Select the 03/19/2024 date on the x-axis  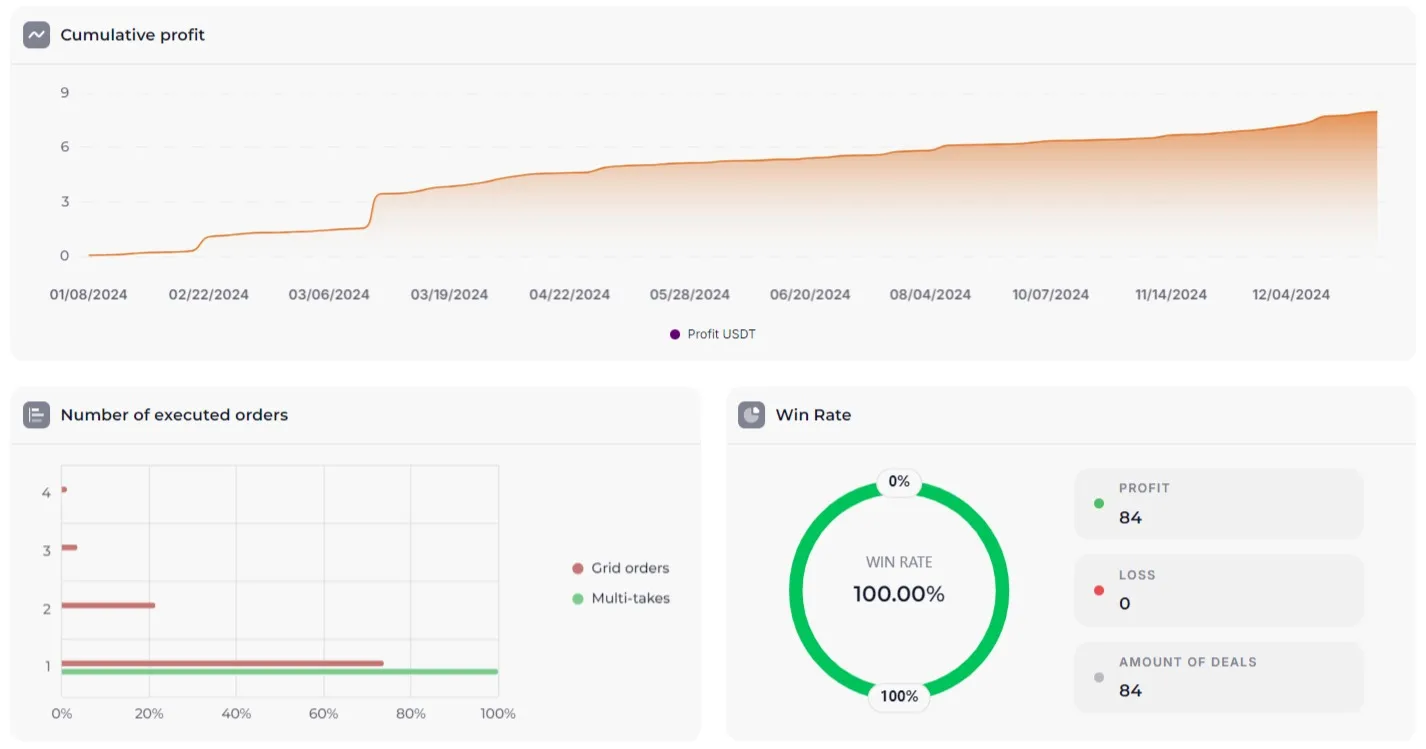[x=449, y=295]
